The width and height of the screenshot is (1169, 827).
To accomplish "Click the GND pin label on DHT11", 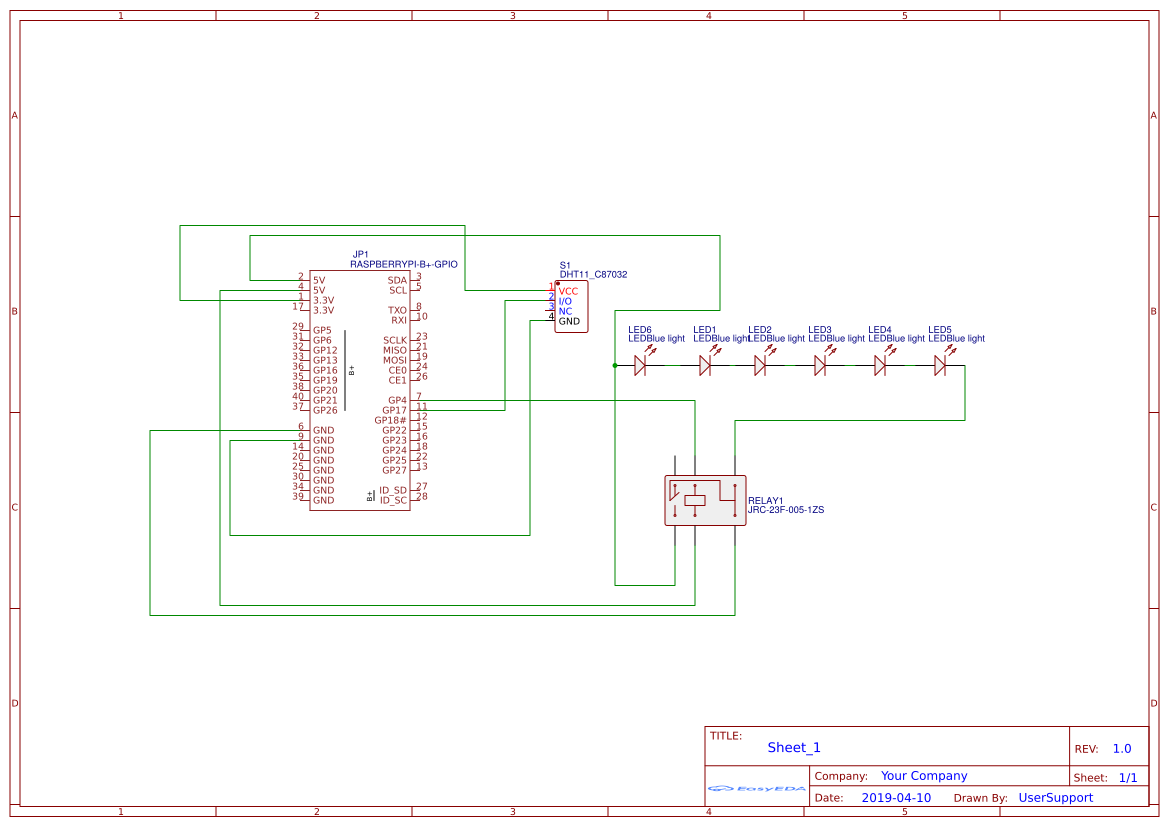I will point(569,321).
